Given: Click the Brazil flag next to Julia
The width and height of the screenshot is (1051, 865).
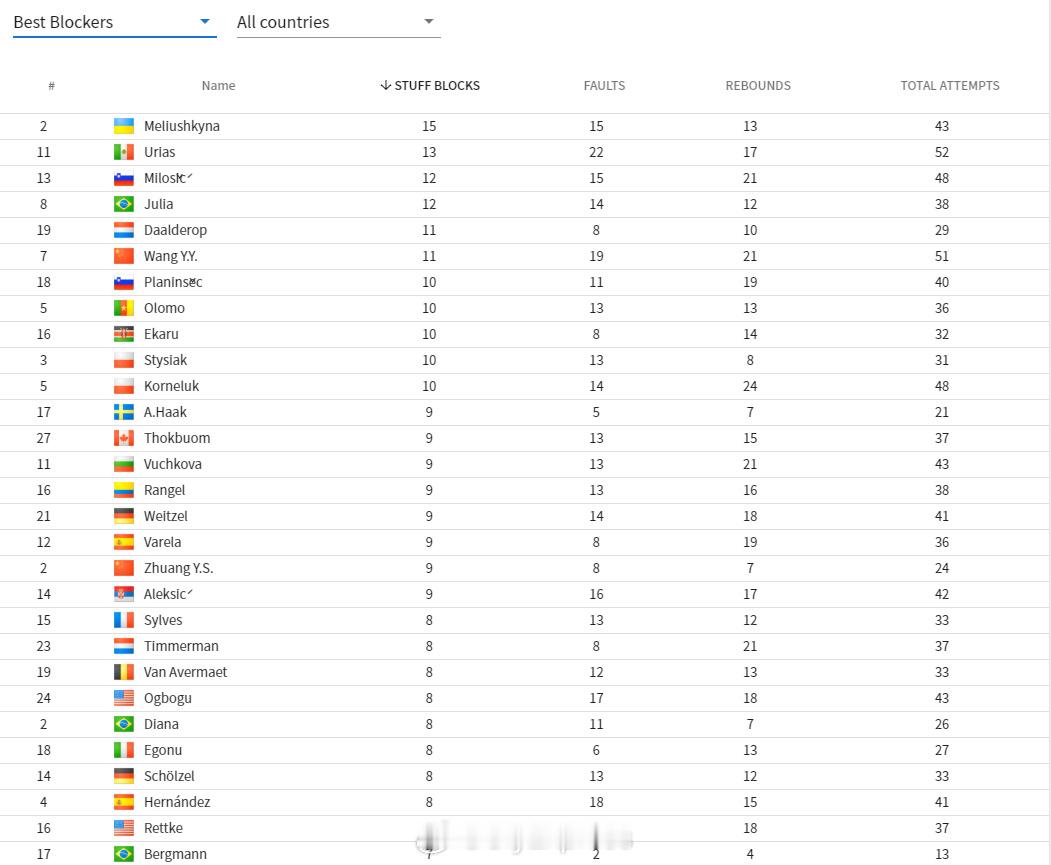Looking at the screenshot, I should click(123, 204).
